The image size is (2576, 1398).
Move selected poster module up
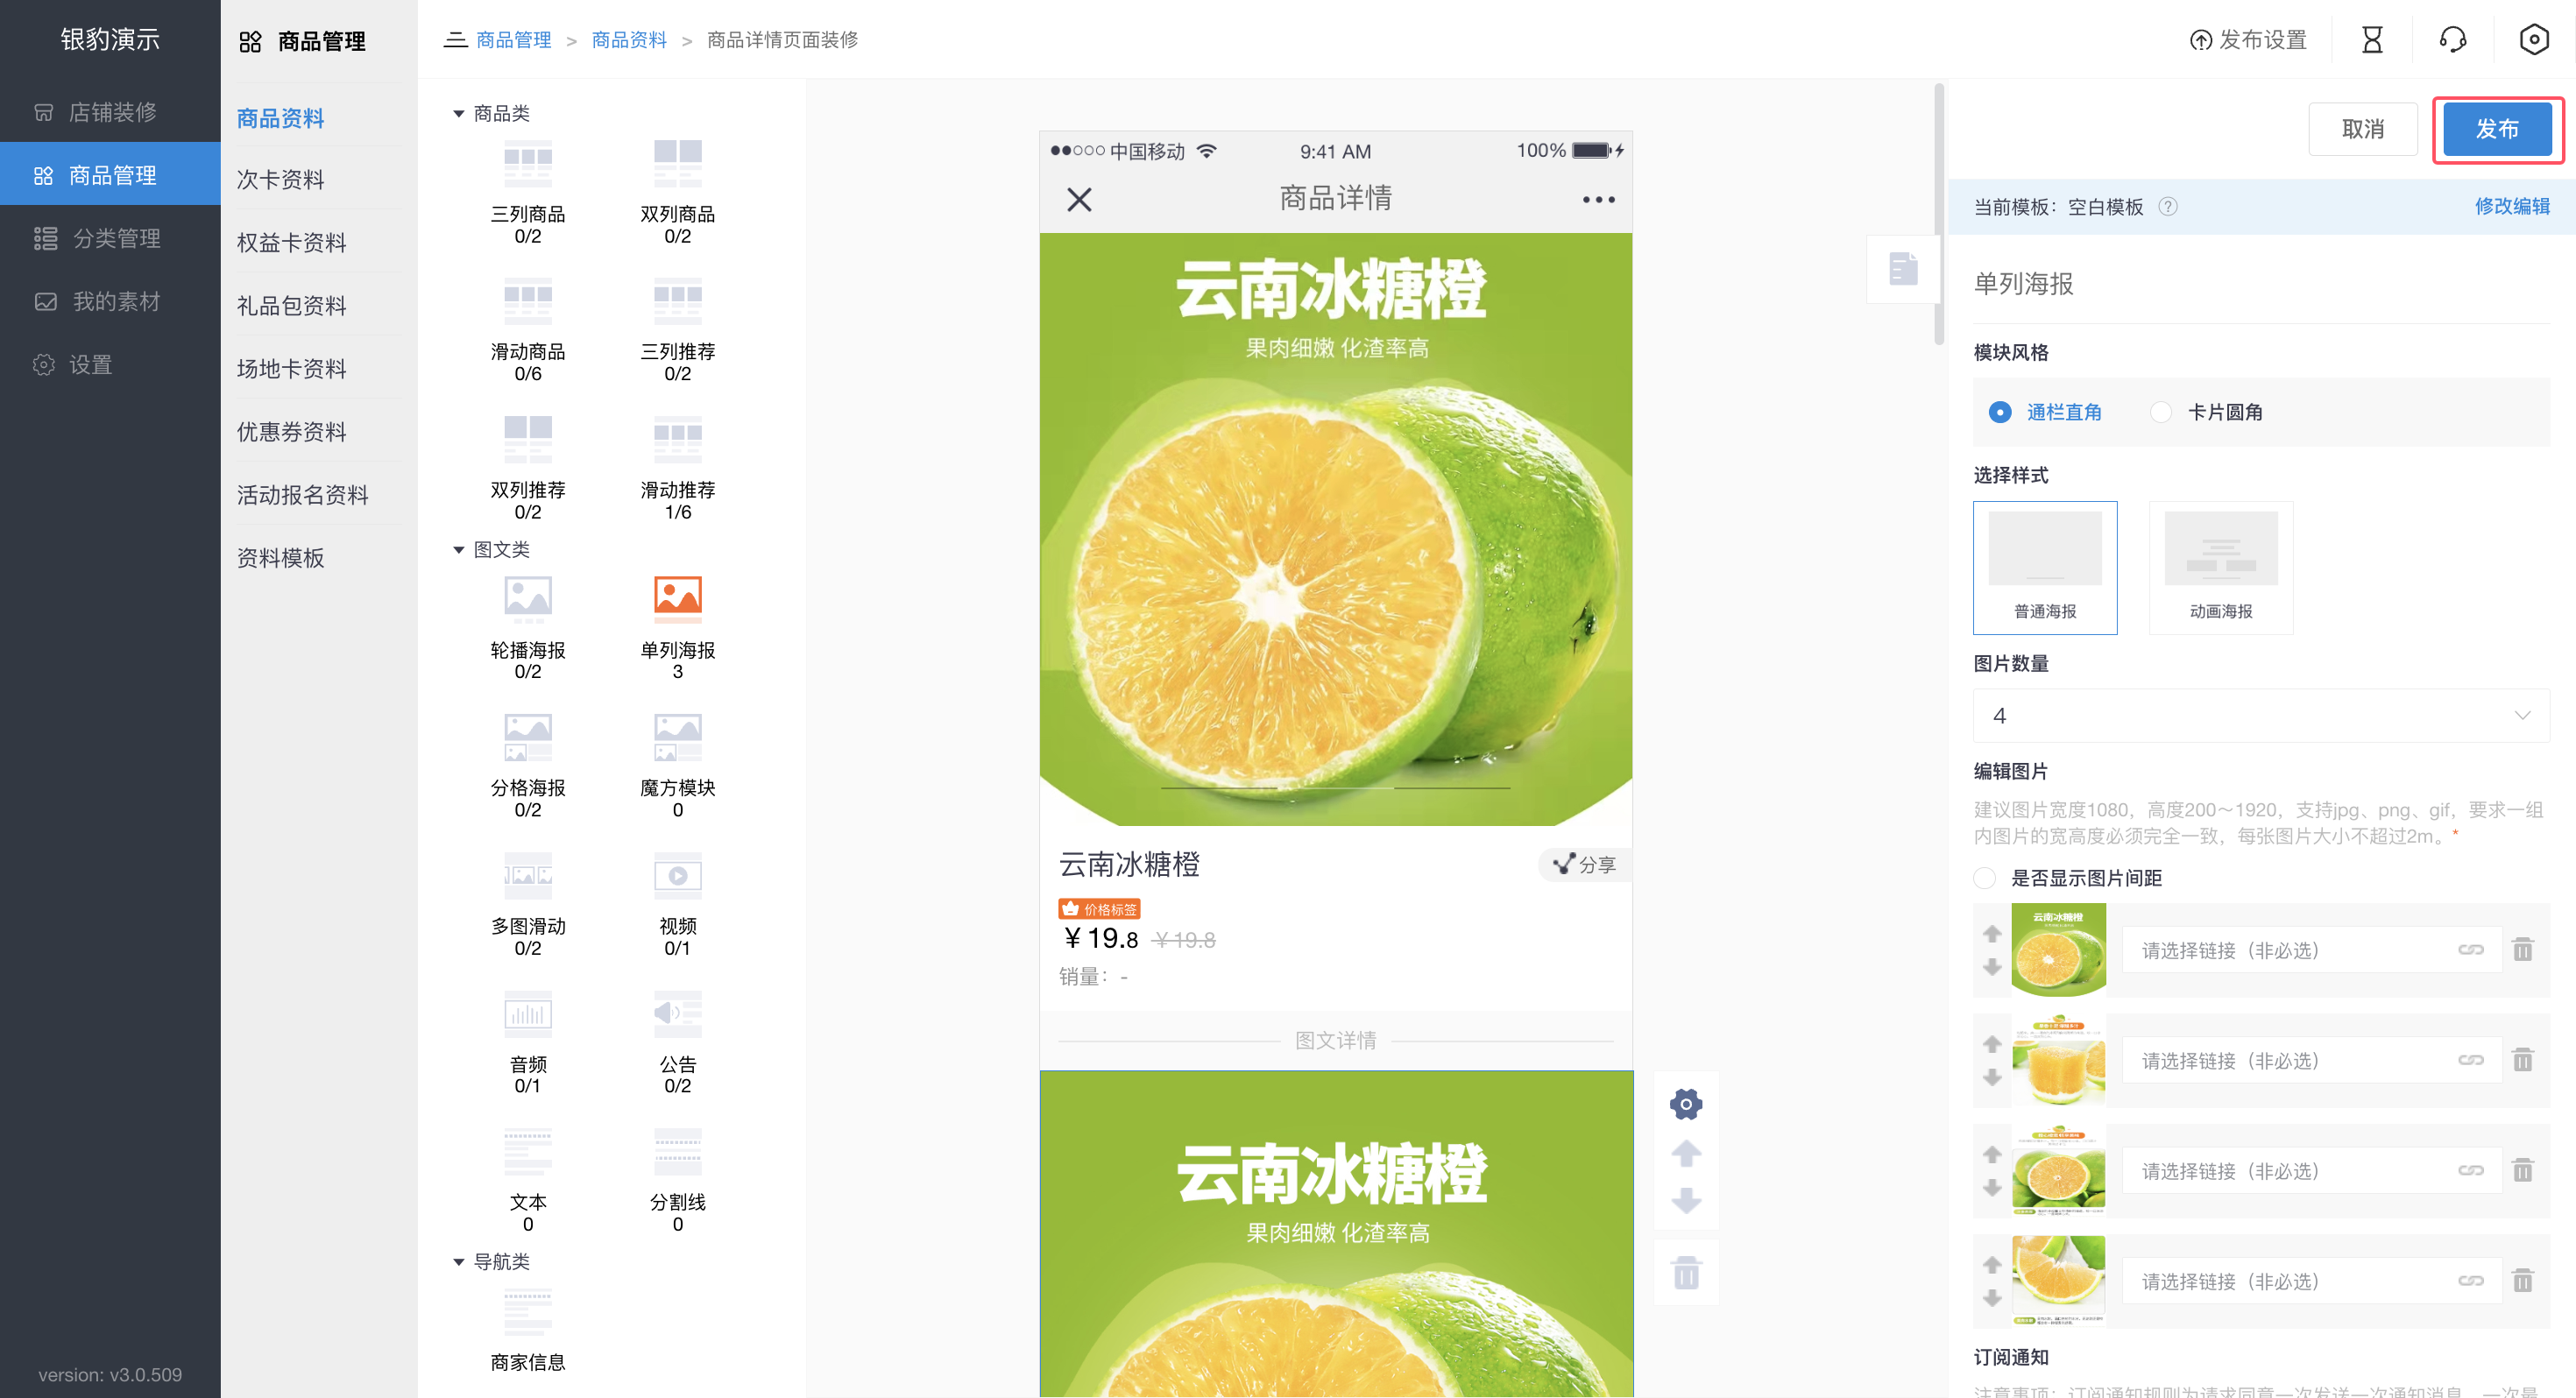(x=1686, y=1153)
